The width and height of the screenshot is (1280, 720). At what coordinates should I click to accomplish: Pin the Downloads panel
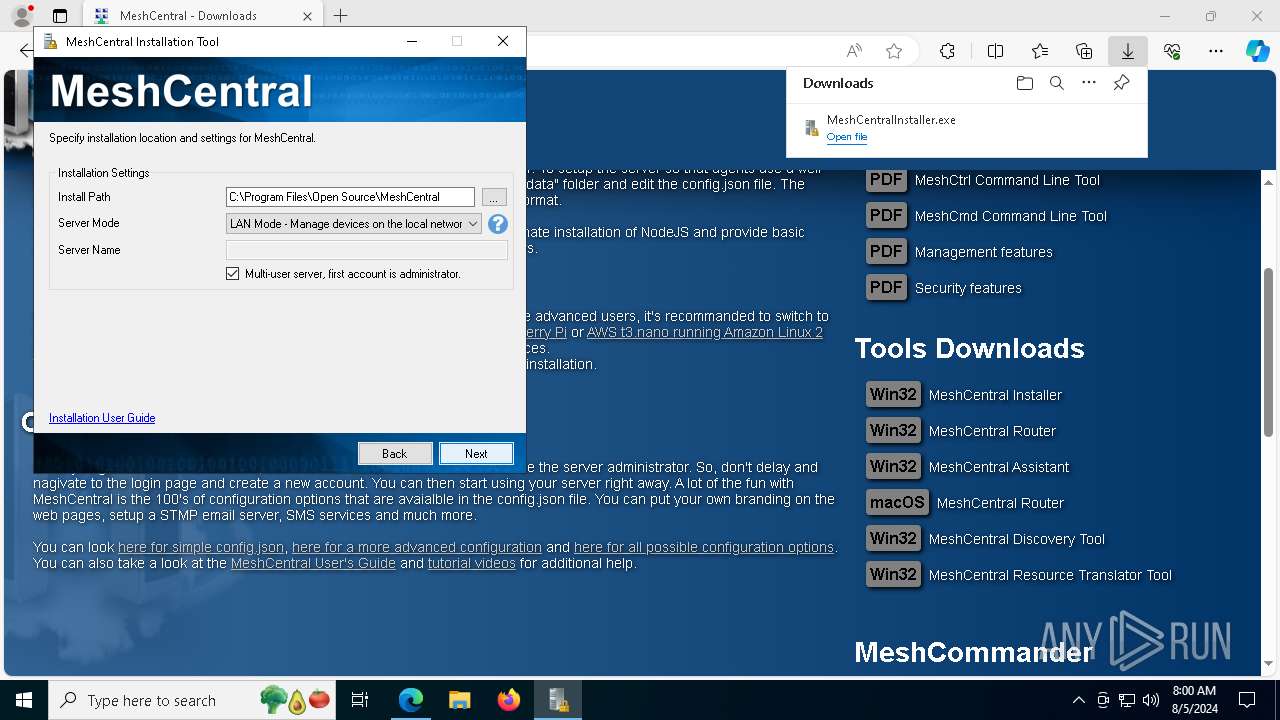coord(1121,83)
